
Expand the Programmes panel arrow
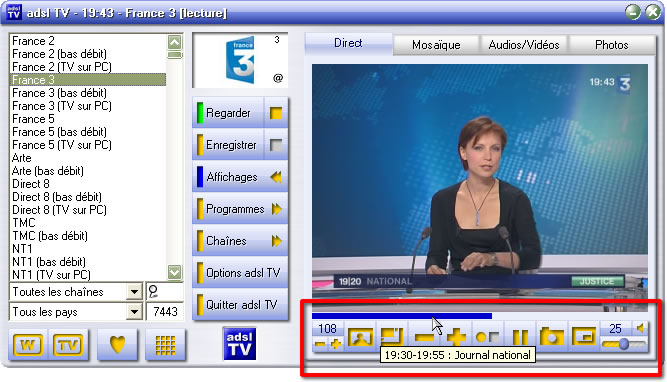(x=276, y=209)
